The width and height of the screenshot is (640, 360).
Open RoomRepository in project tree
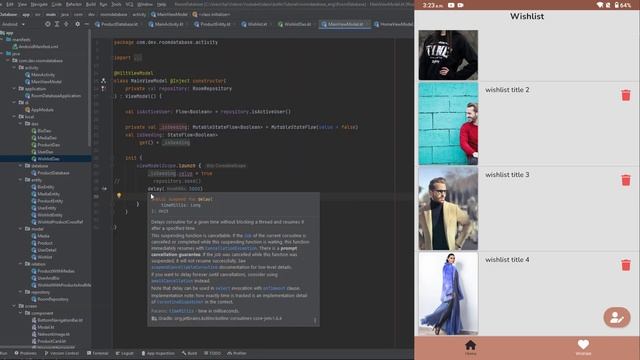pyautogui.click(x=50, y=299)
